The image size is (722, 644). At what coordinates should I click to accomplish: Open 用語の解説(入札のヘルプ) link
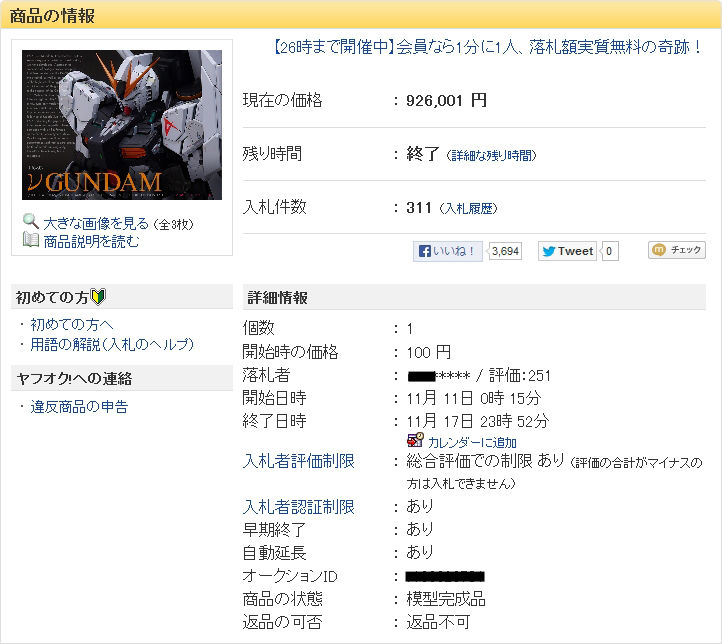click(112, 344)
